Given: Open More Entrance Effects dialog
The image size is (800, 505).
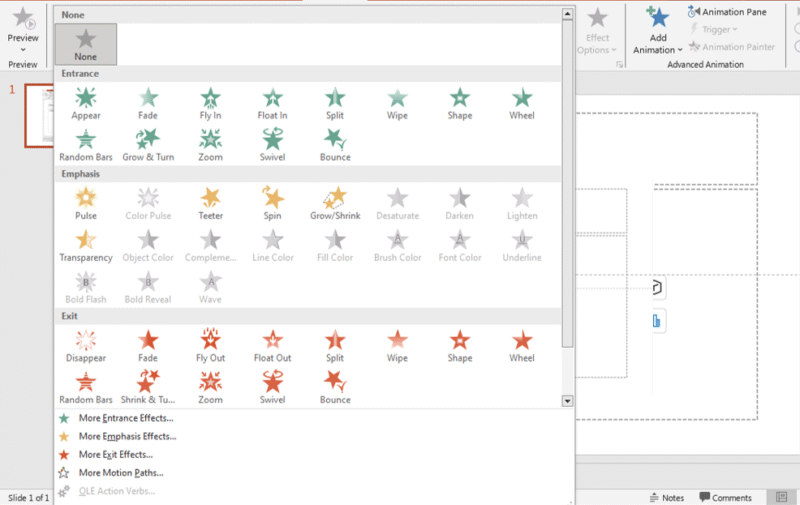Looking at the screenshot, I should (x=125, y=418).
